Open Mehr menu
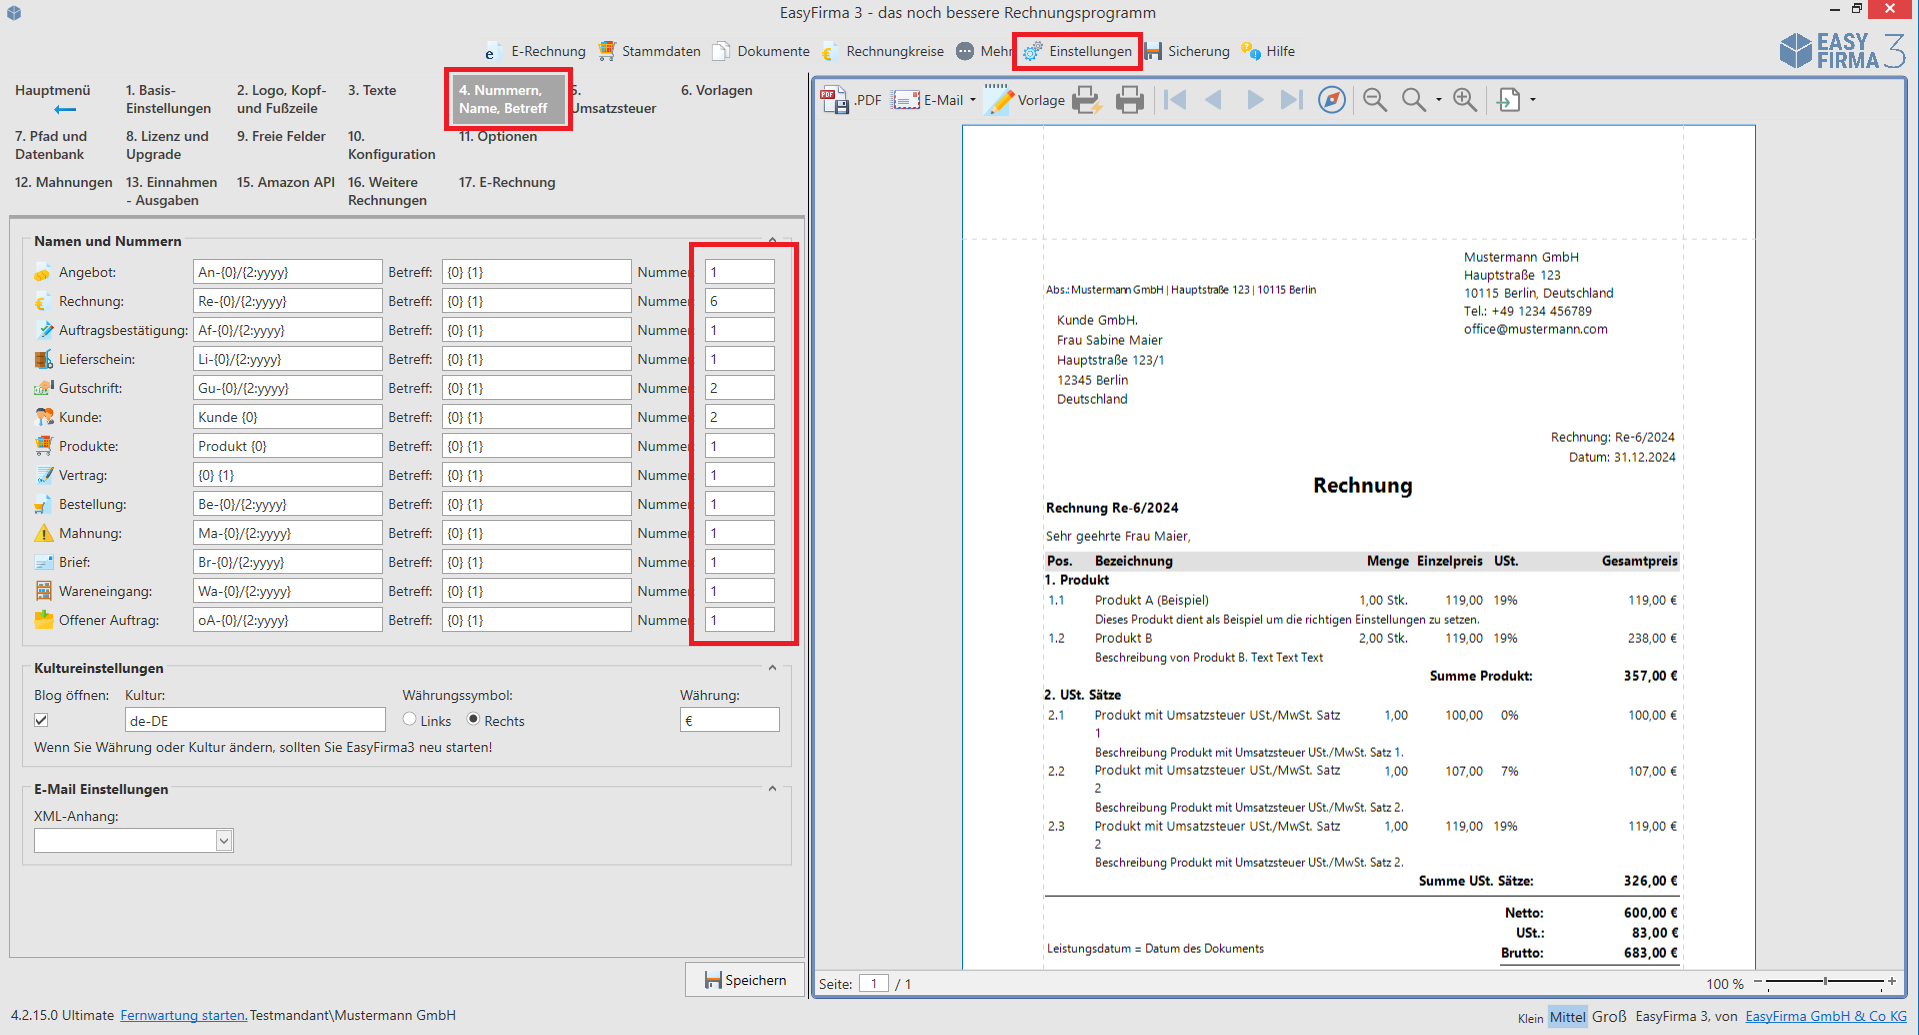Screen dimensions: 1919x1035 pos(983,51)
